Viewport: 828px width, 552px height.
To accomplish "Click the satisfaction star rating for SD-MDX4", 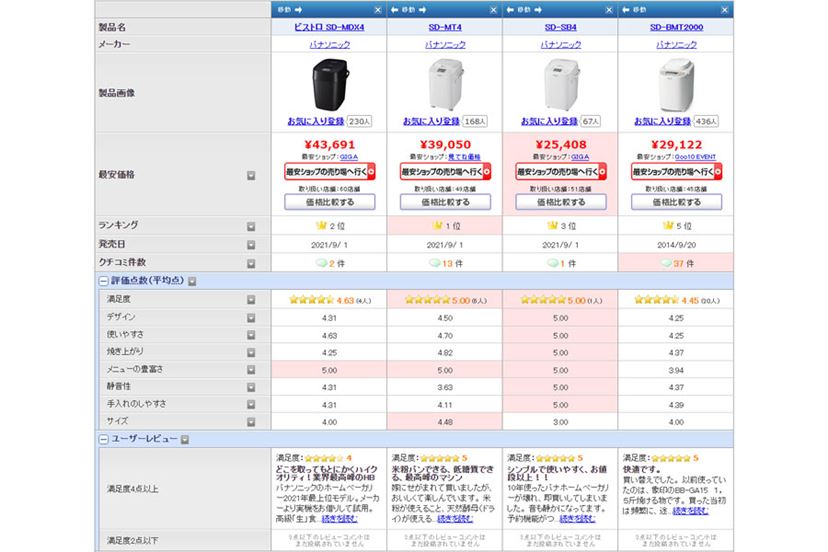I will click(x=312, y=298).
